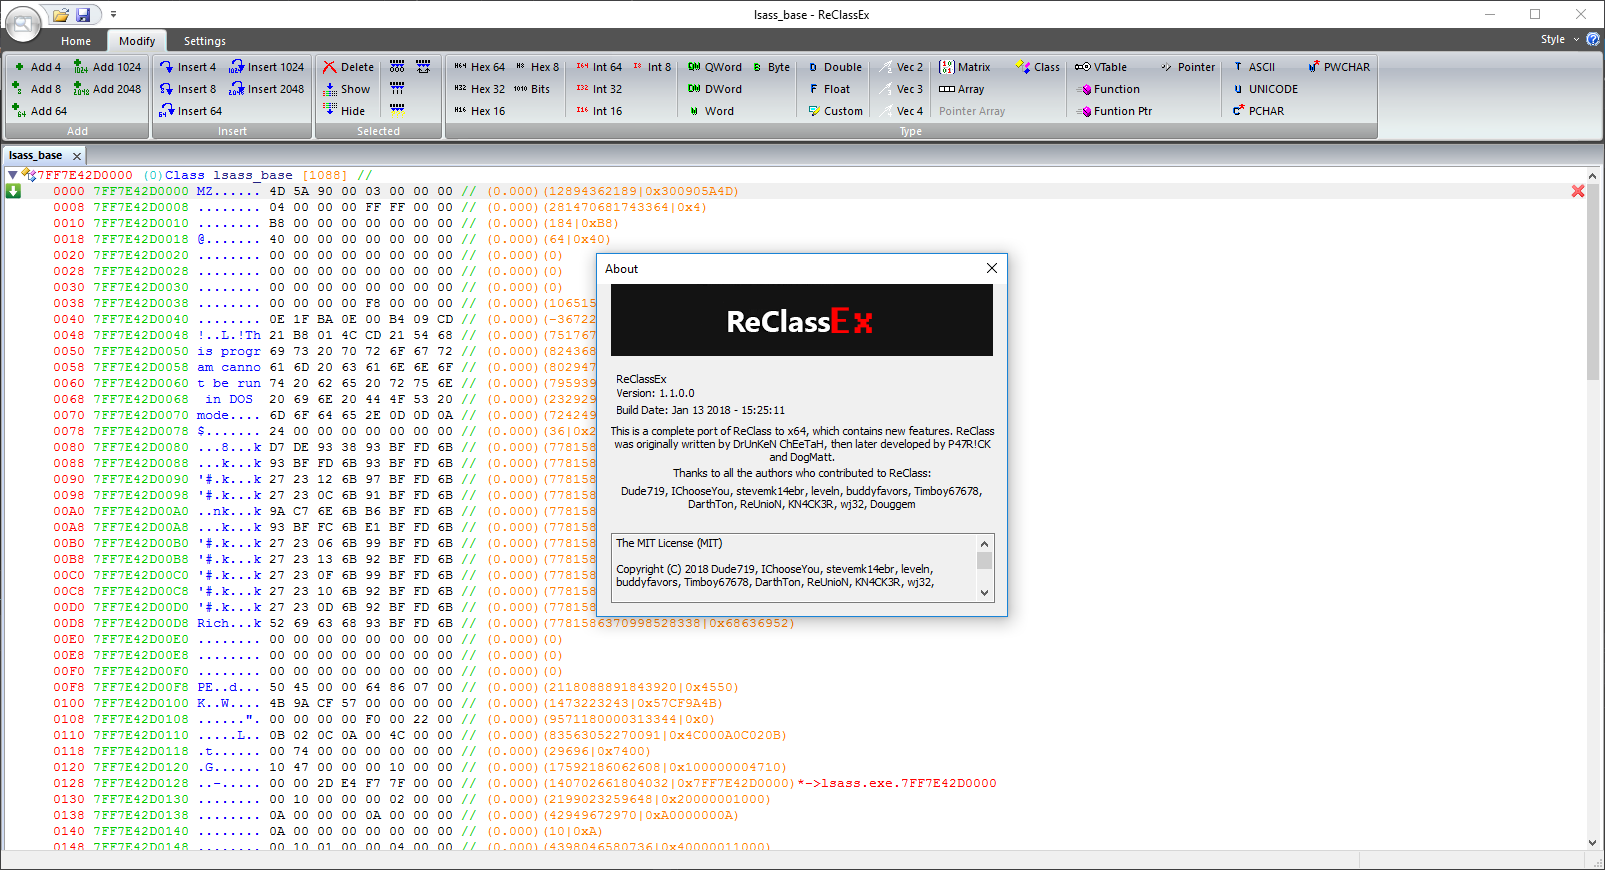The image size is (1605, 870).
Task: Set type to Custom
Action: (x=836, y=111)
